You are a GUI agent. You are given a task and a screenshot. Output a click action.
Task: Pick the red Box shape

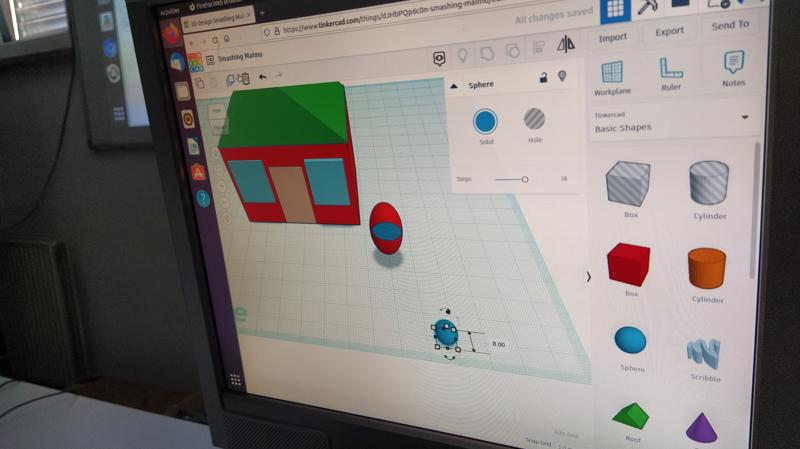pos(628,264)
